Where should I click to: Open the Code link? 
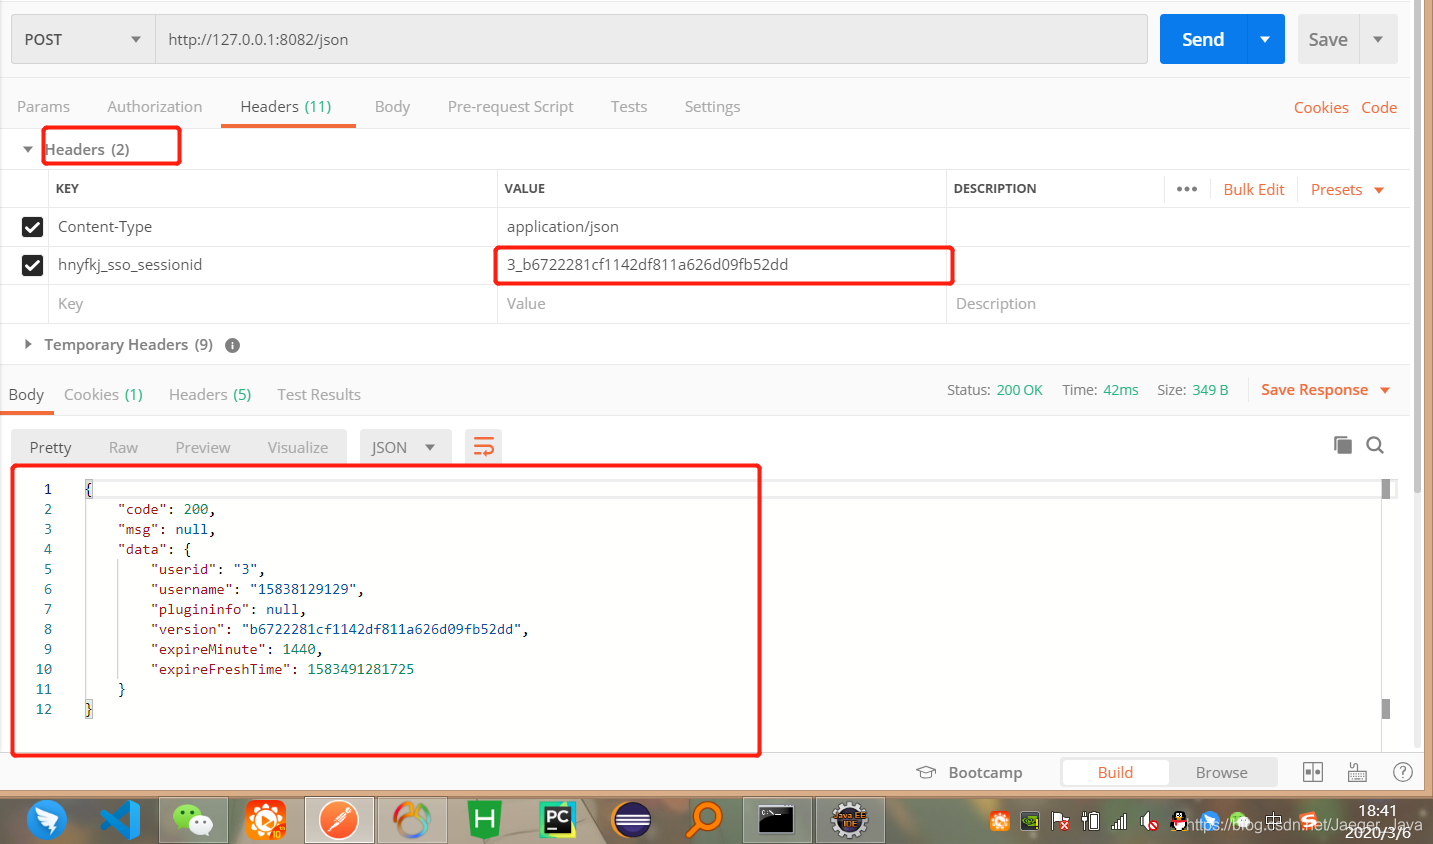(1379, 107)
